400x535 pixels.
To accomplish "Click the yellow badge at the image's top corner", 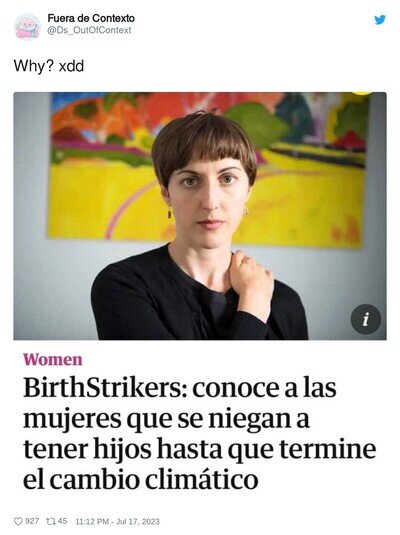I will coord(361,93).
